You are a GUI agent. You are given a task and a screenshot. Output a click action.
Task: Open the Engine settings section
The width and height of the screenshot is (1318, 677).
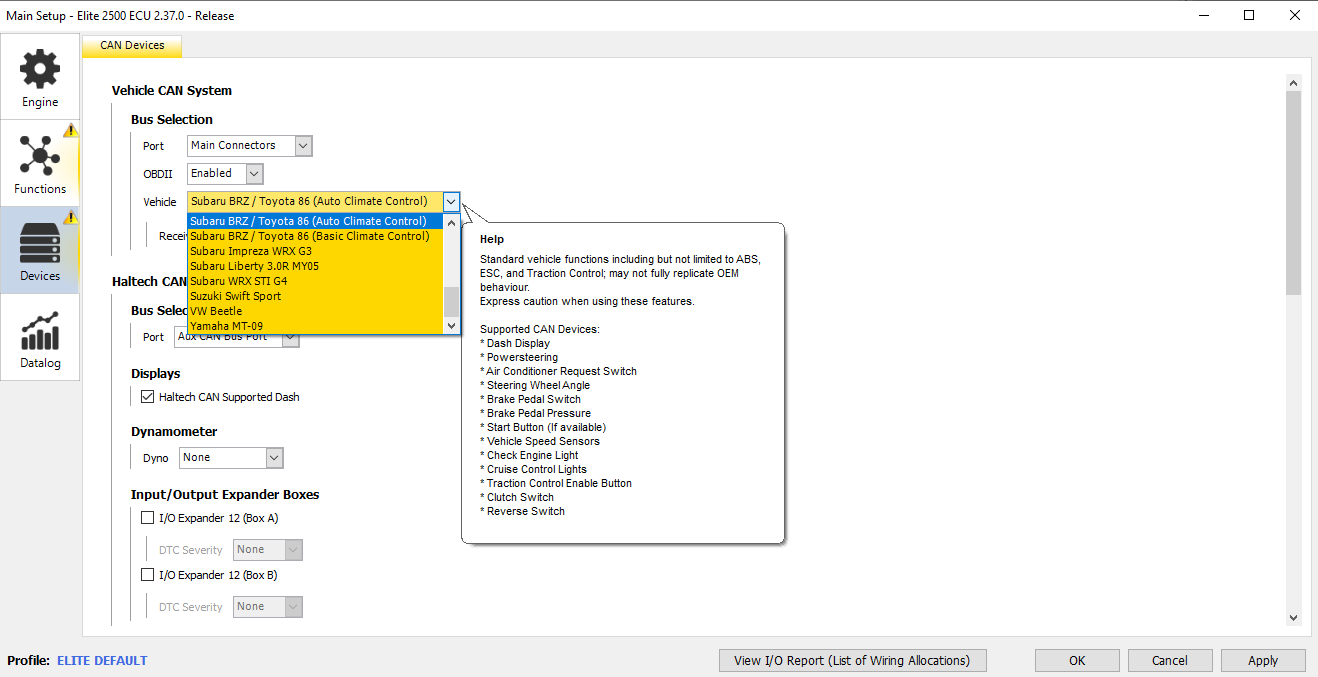[x=40, y=76]
